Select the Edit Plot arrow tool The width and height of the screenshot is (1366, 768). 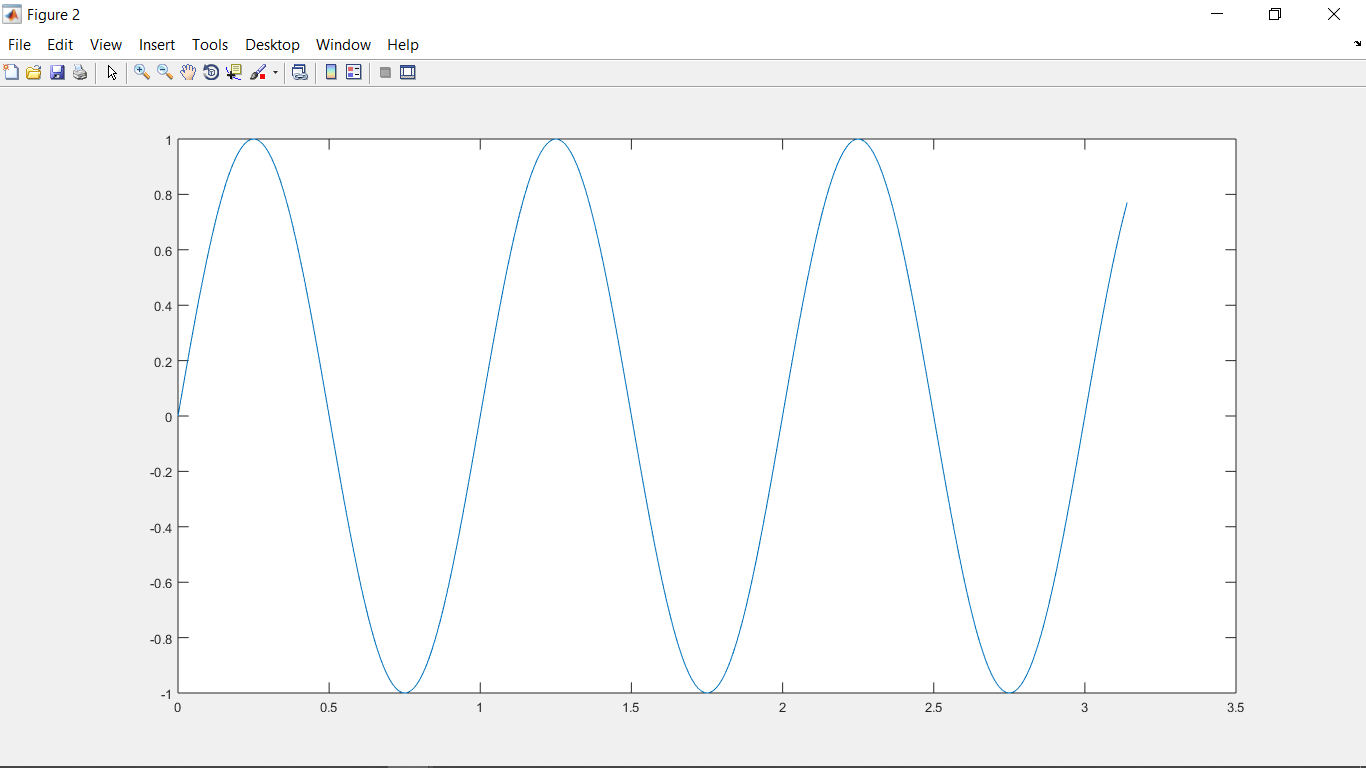click(x=111, y=72)
